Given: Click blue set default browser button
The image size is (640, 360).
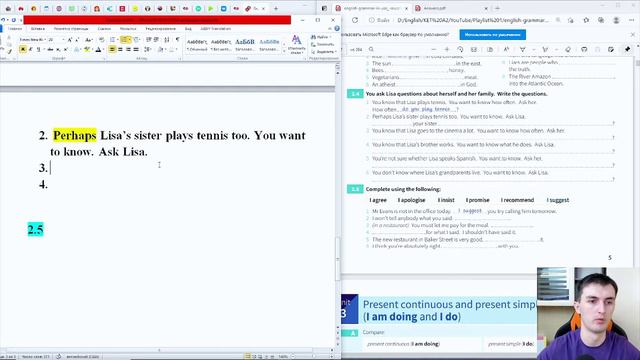Looking at the screenshot, I should click(492, 35).
